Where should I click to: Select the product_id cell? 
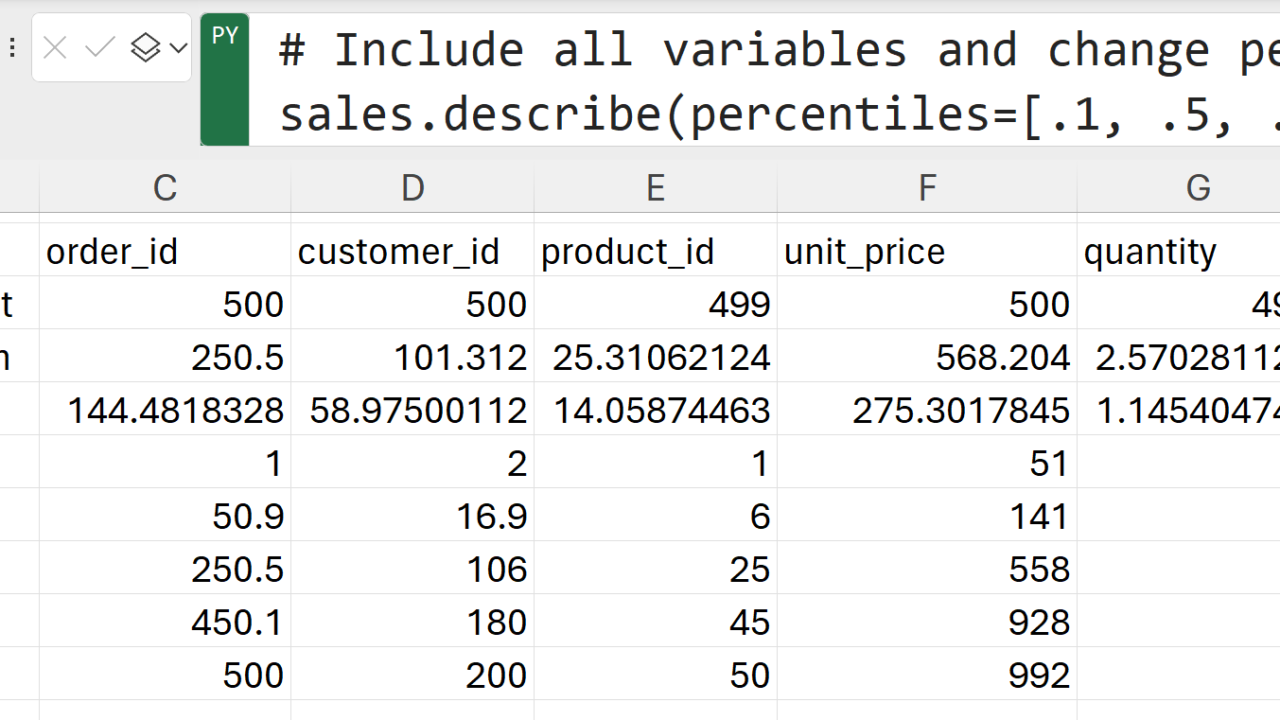point(655,251)
